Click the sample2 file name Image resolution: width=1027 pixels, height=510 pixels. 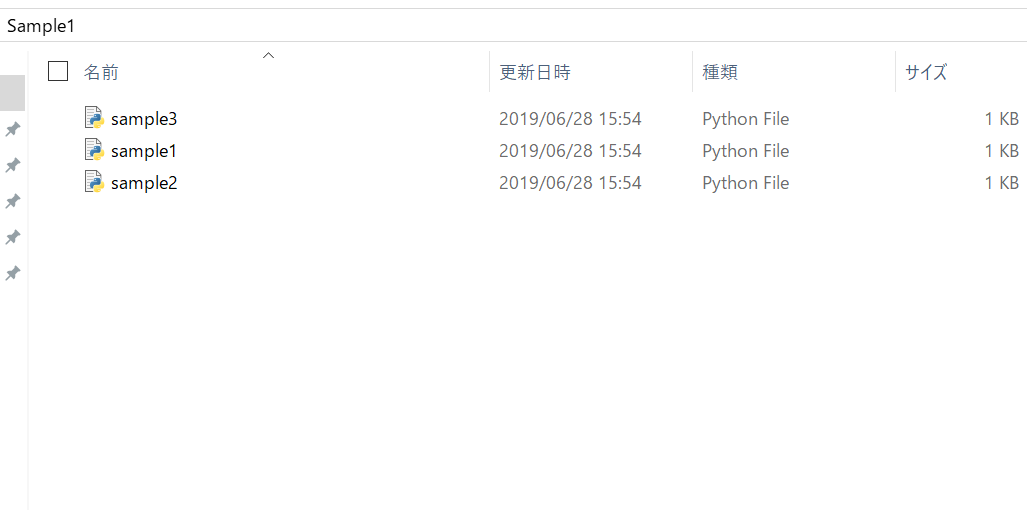(144, 182)
